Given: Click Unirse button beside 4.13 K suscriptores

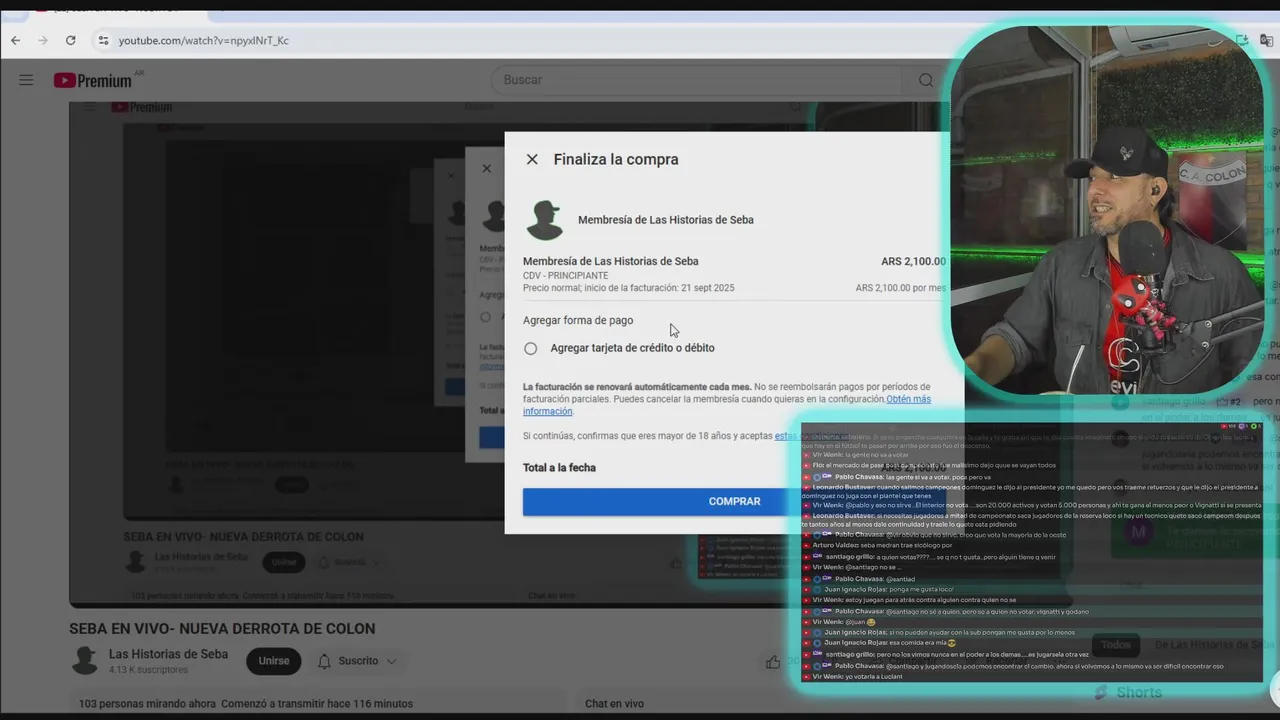Looking at the screenshot, I should [274, 661].
